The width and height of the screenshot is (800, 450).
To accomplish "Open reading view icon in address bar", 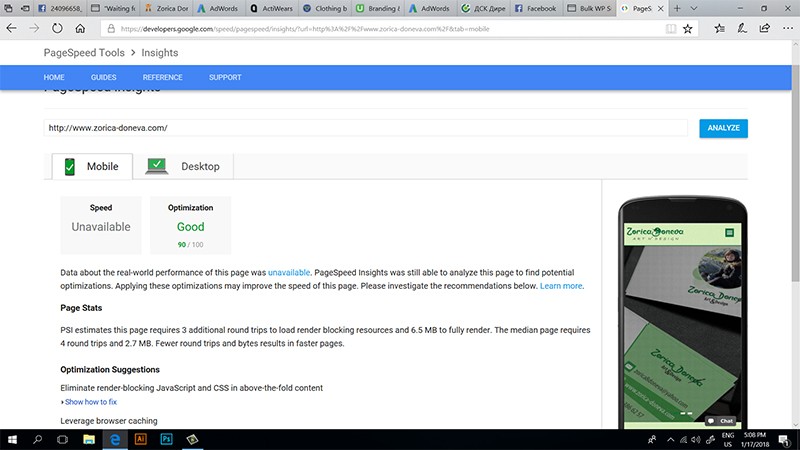I will 670,29.
